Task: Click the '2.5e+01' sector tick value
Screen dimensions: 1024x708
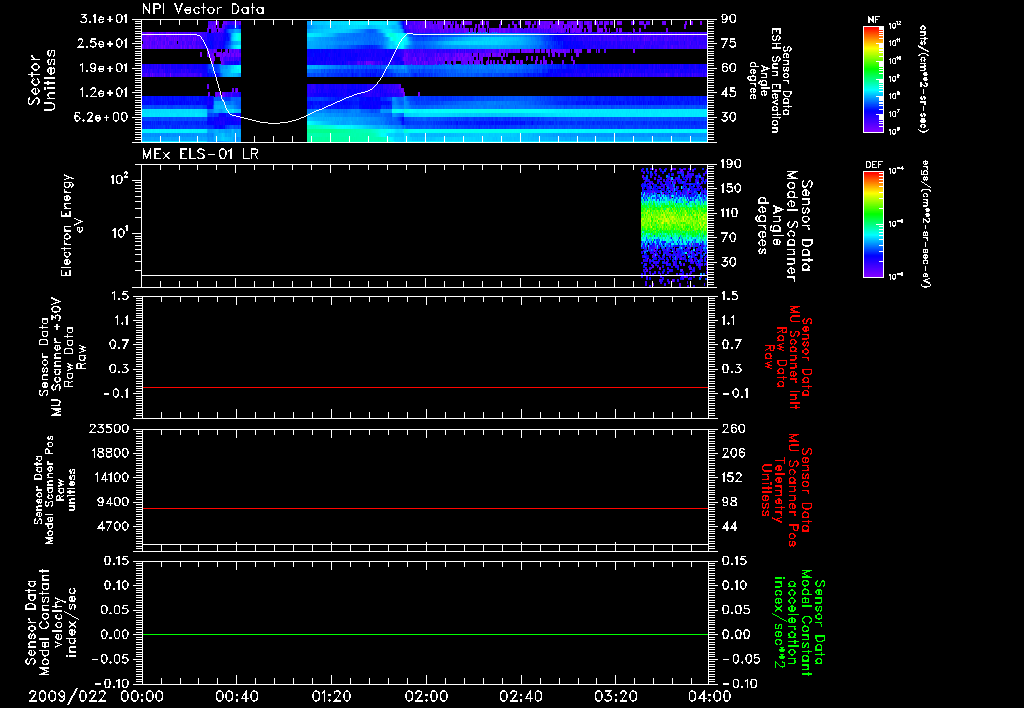Action: click(104, 43)
